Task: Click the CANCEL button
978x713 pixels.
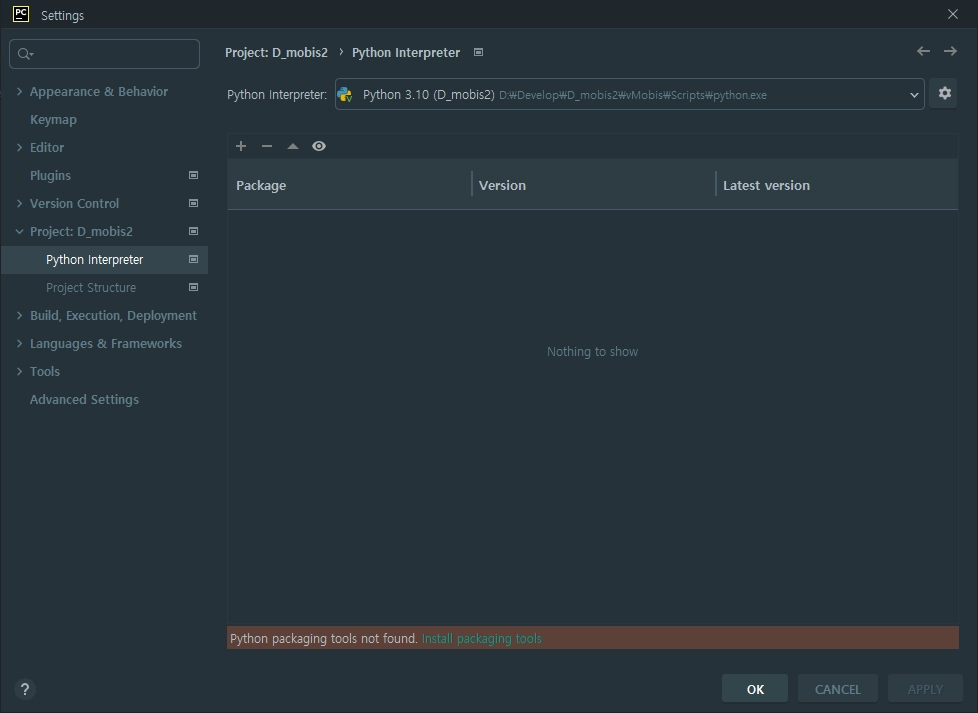Action: coord(838,689)
